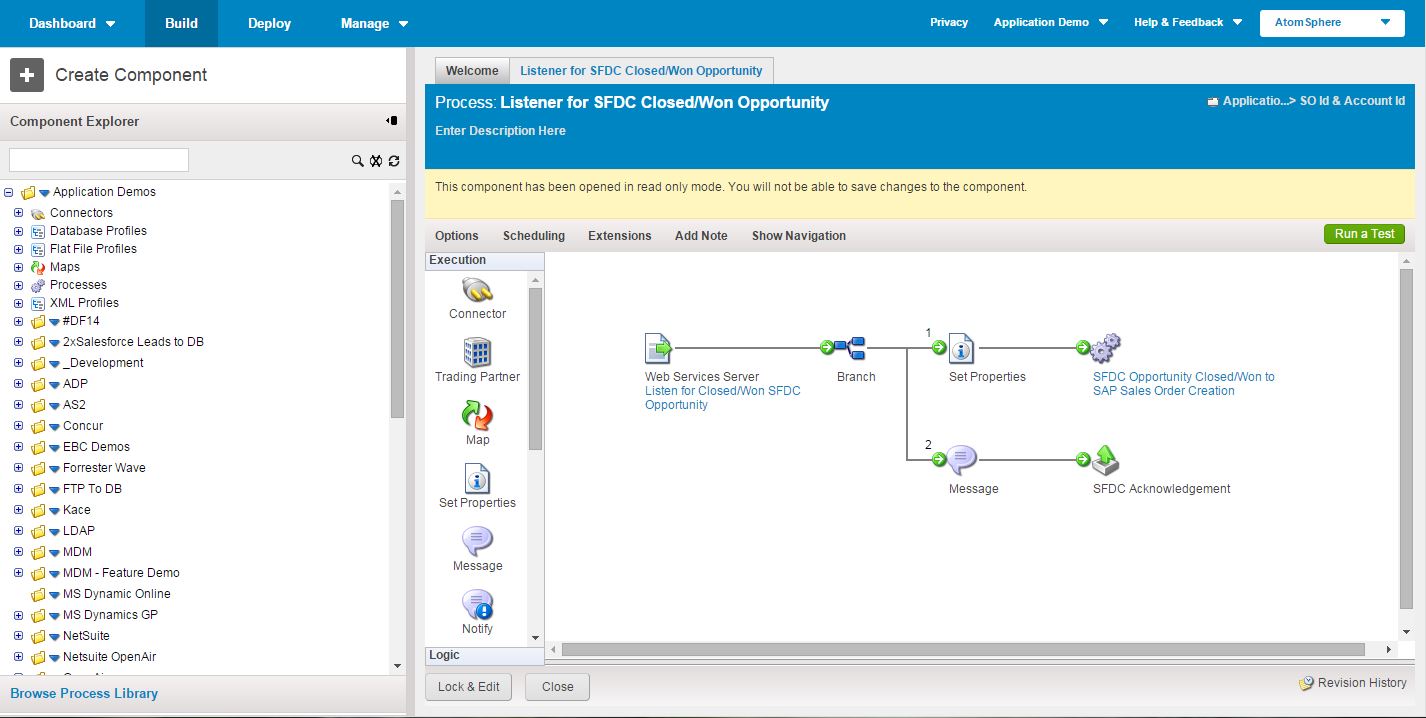This screenshot has height=718, width=1426.
Task: Click the refresh icon in Component Explorer
Action: point(394,161)
